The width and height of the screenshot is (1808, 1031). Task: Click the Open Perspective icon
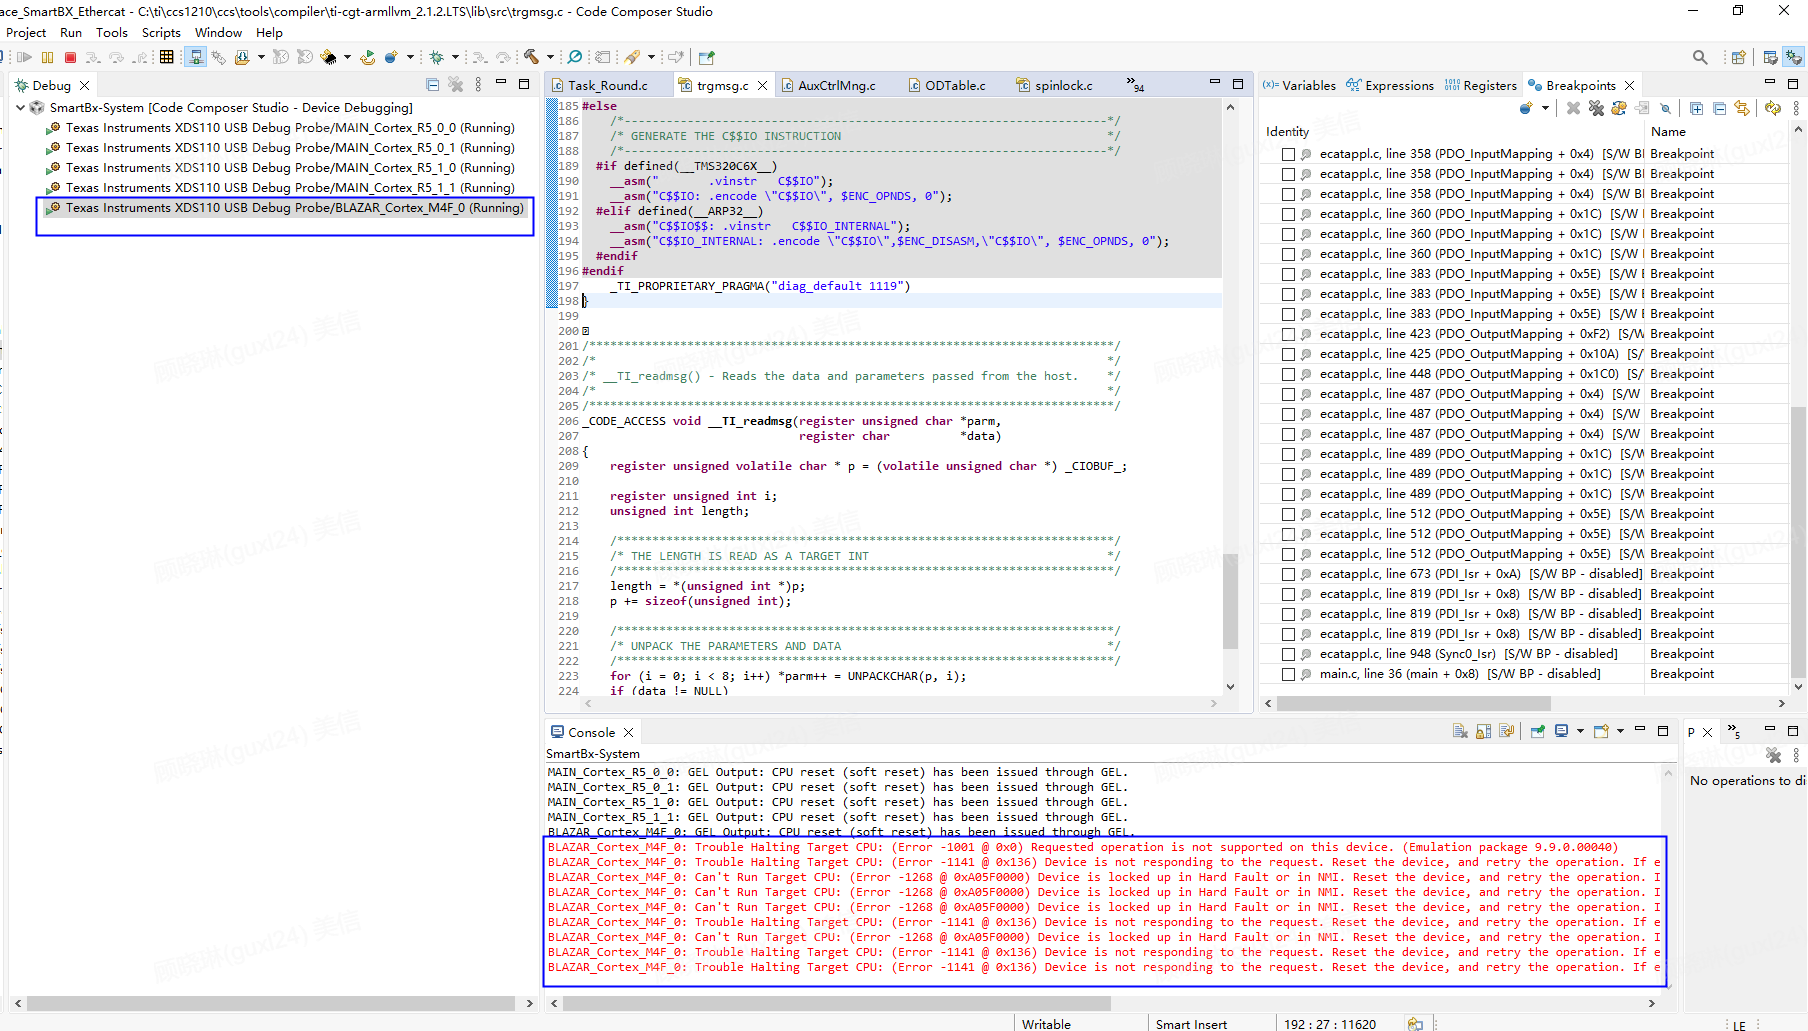click(x=1739, y=57)
